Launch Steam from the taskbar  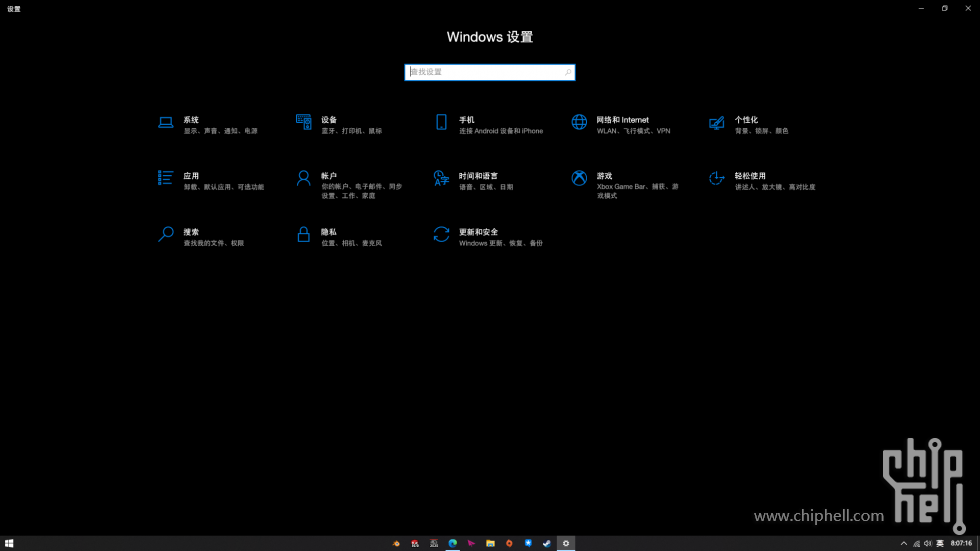coord(547,544)
